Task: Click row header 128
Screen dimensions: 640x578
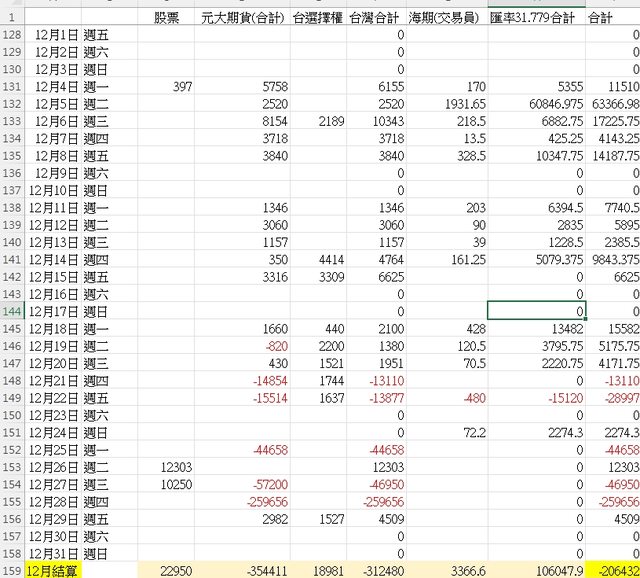Action: (x=11, y=35)
